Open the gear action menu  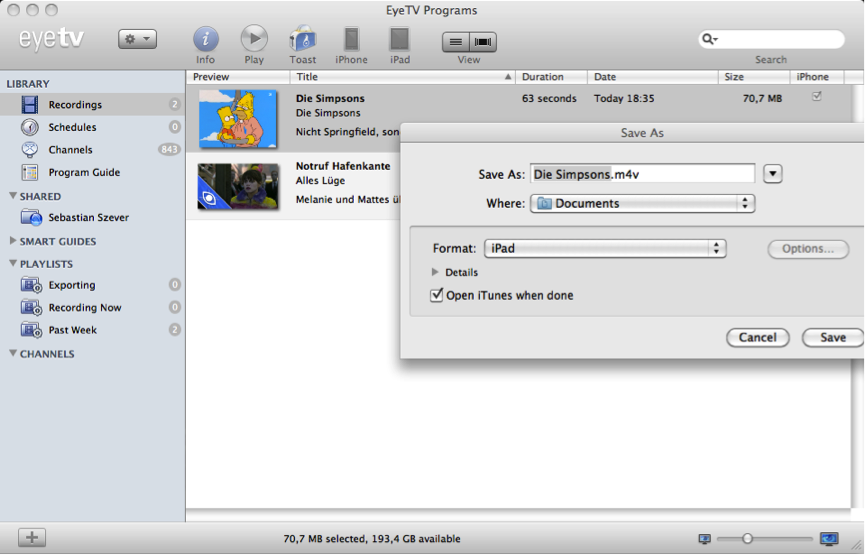(137, 39)
